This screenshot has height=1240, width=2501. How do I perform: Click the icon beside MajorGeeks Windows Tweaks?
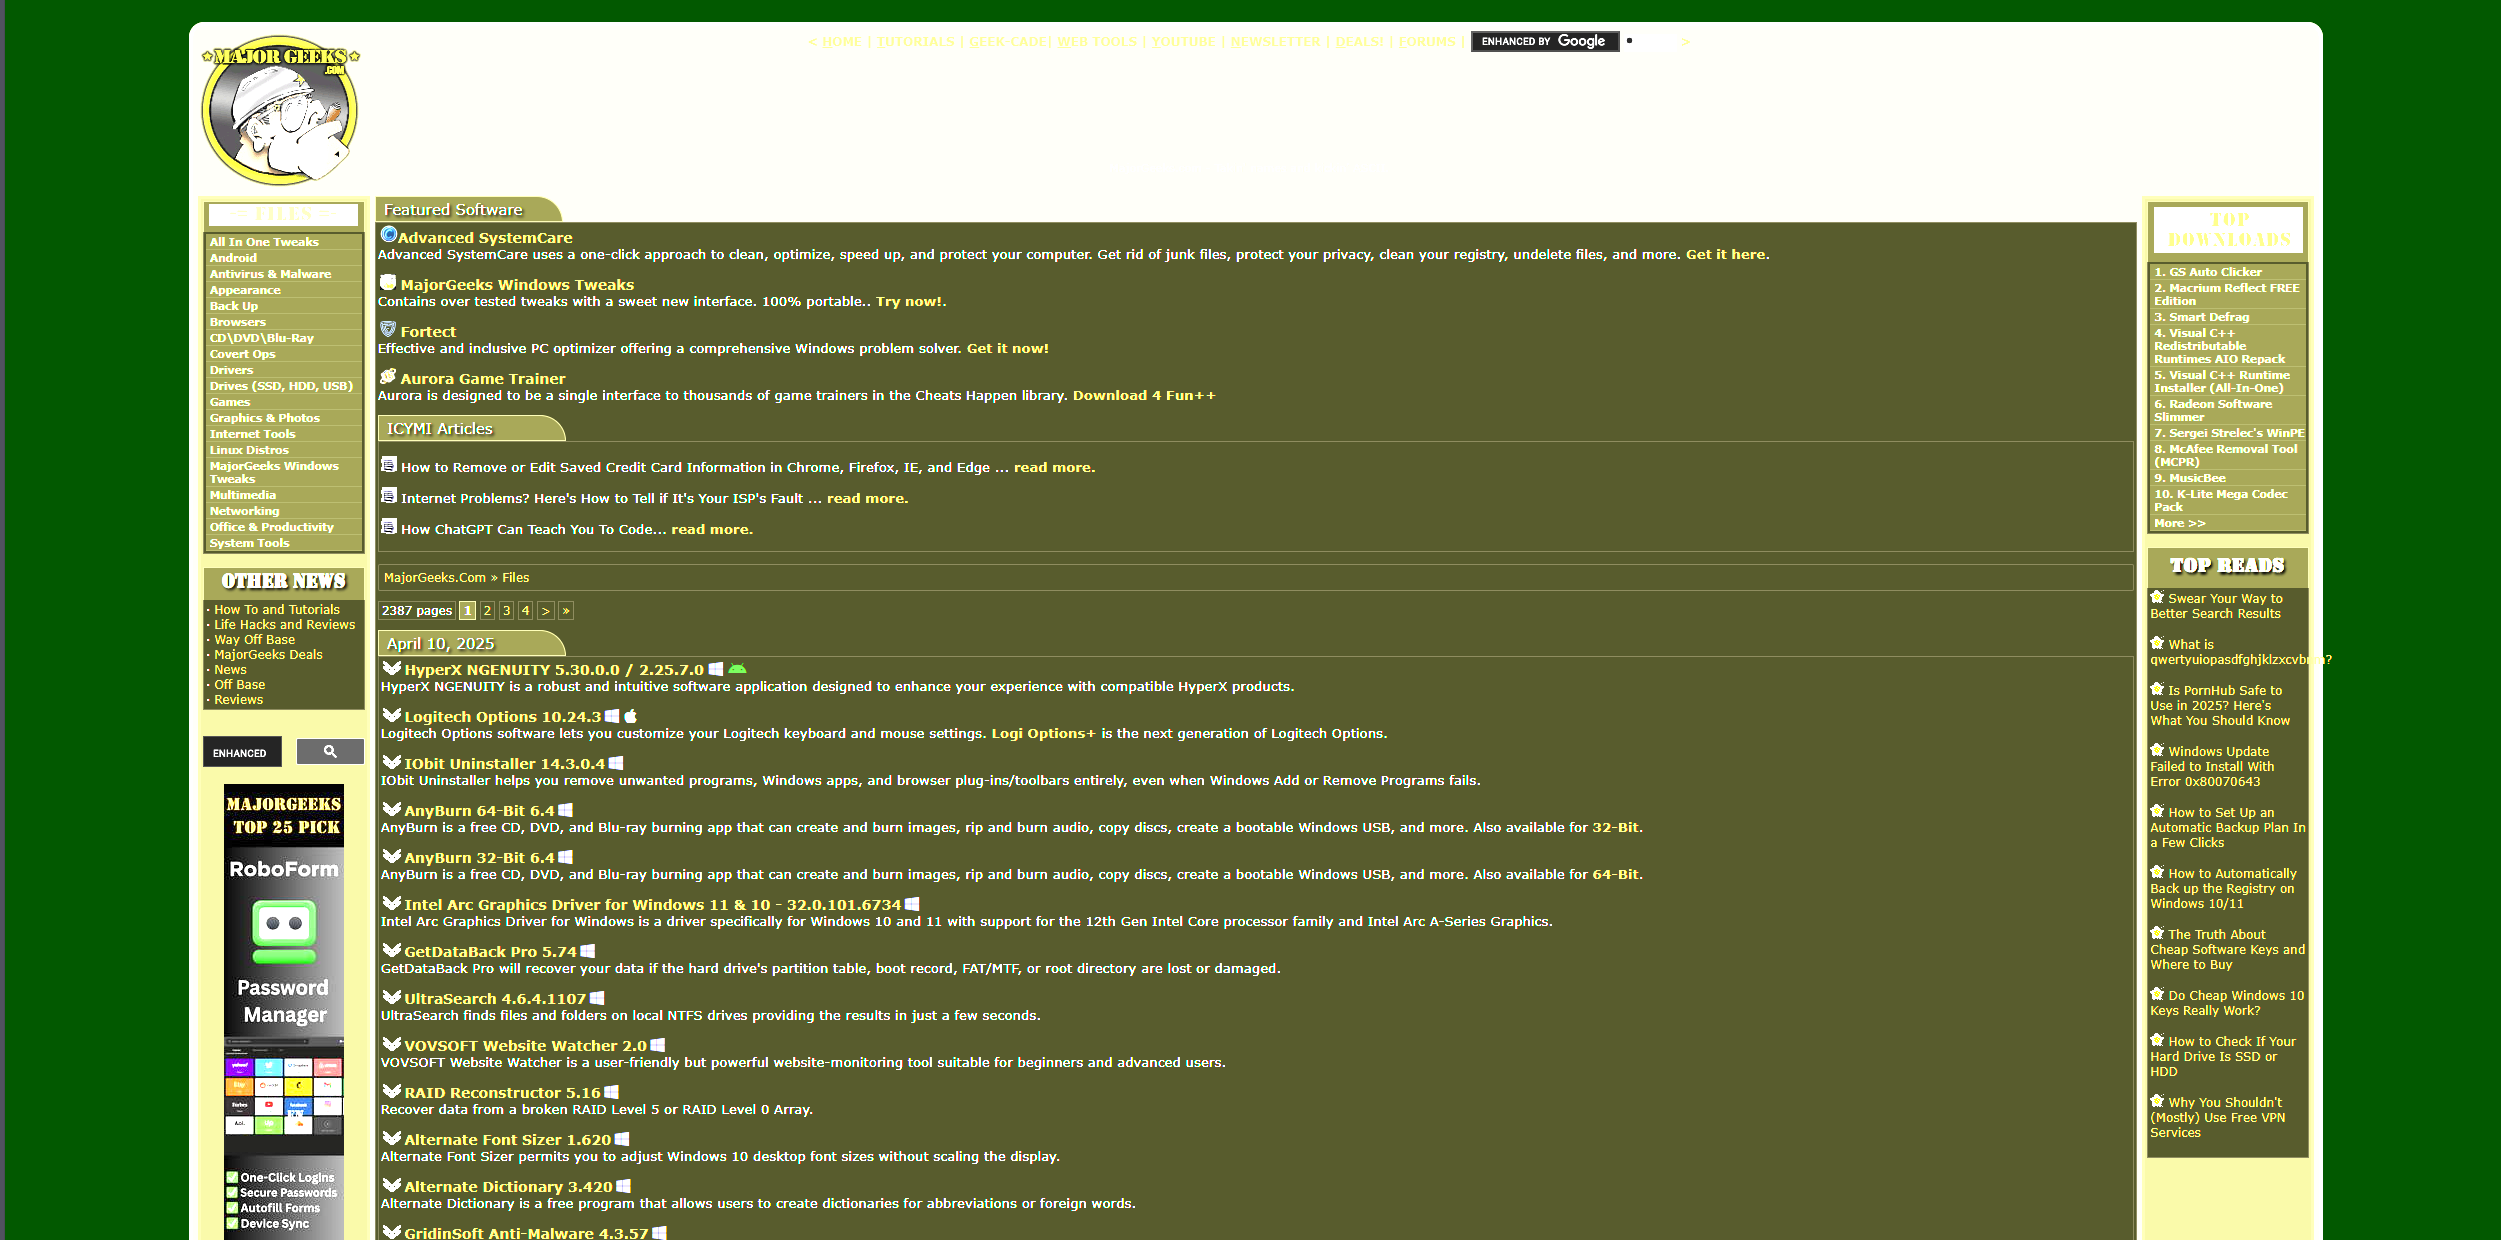(388, 283)
